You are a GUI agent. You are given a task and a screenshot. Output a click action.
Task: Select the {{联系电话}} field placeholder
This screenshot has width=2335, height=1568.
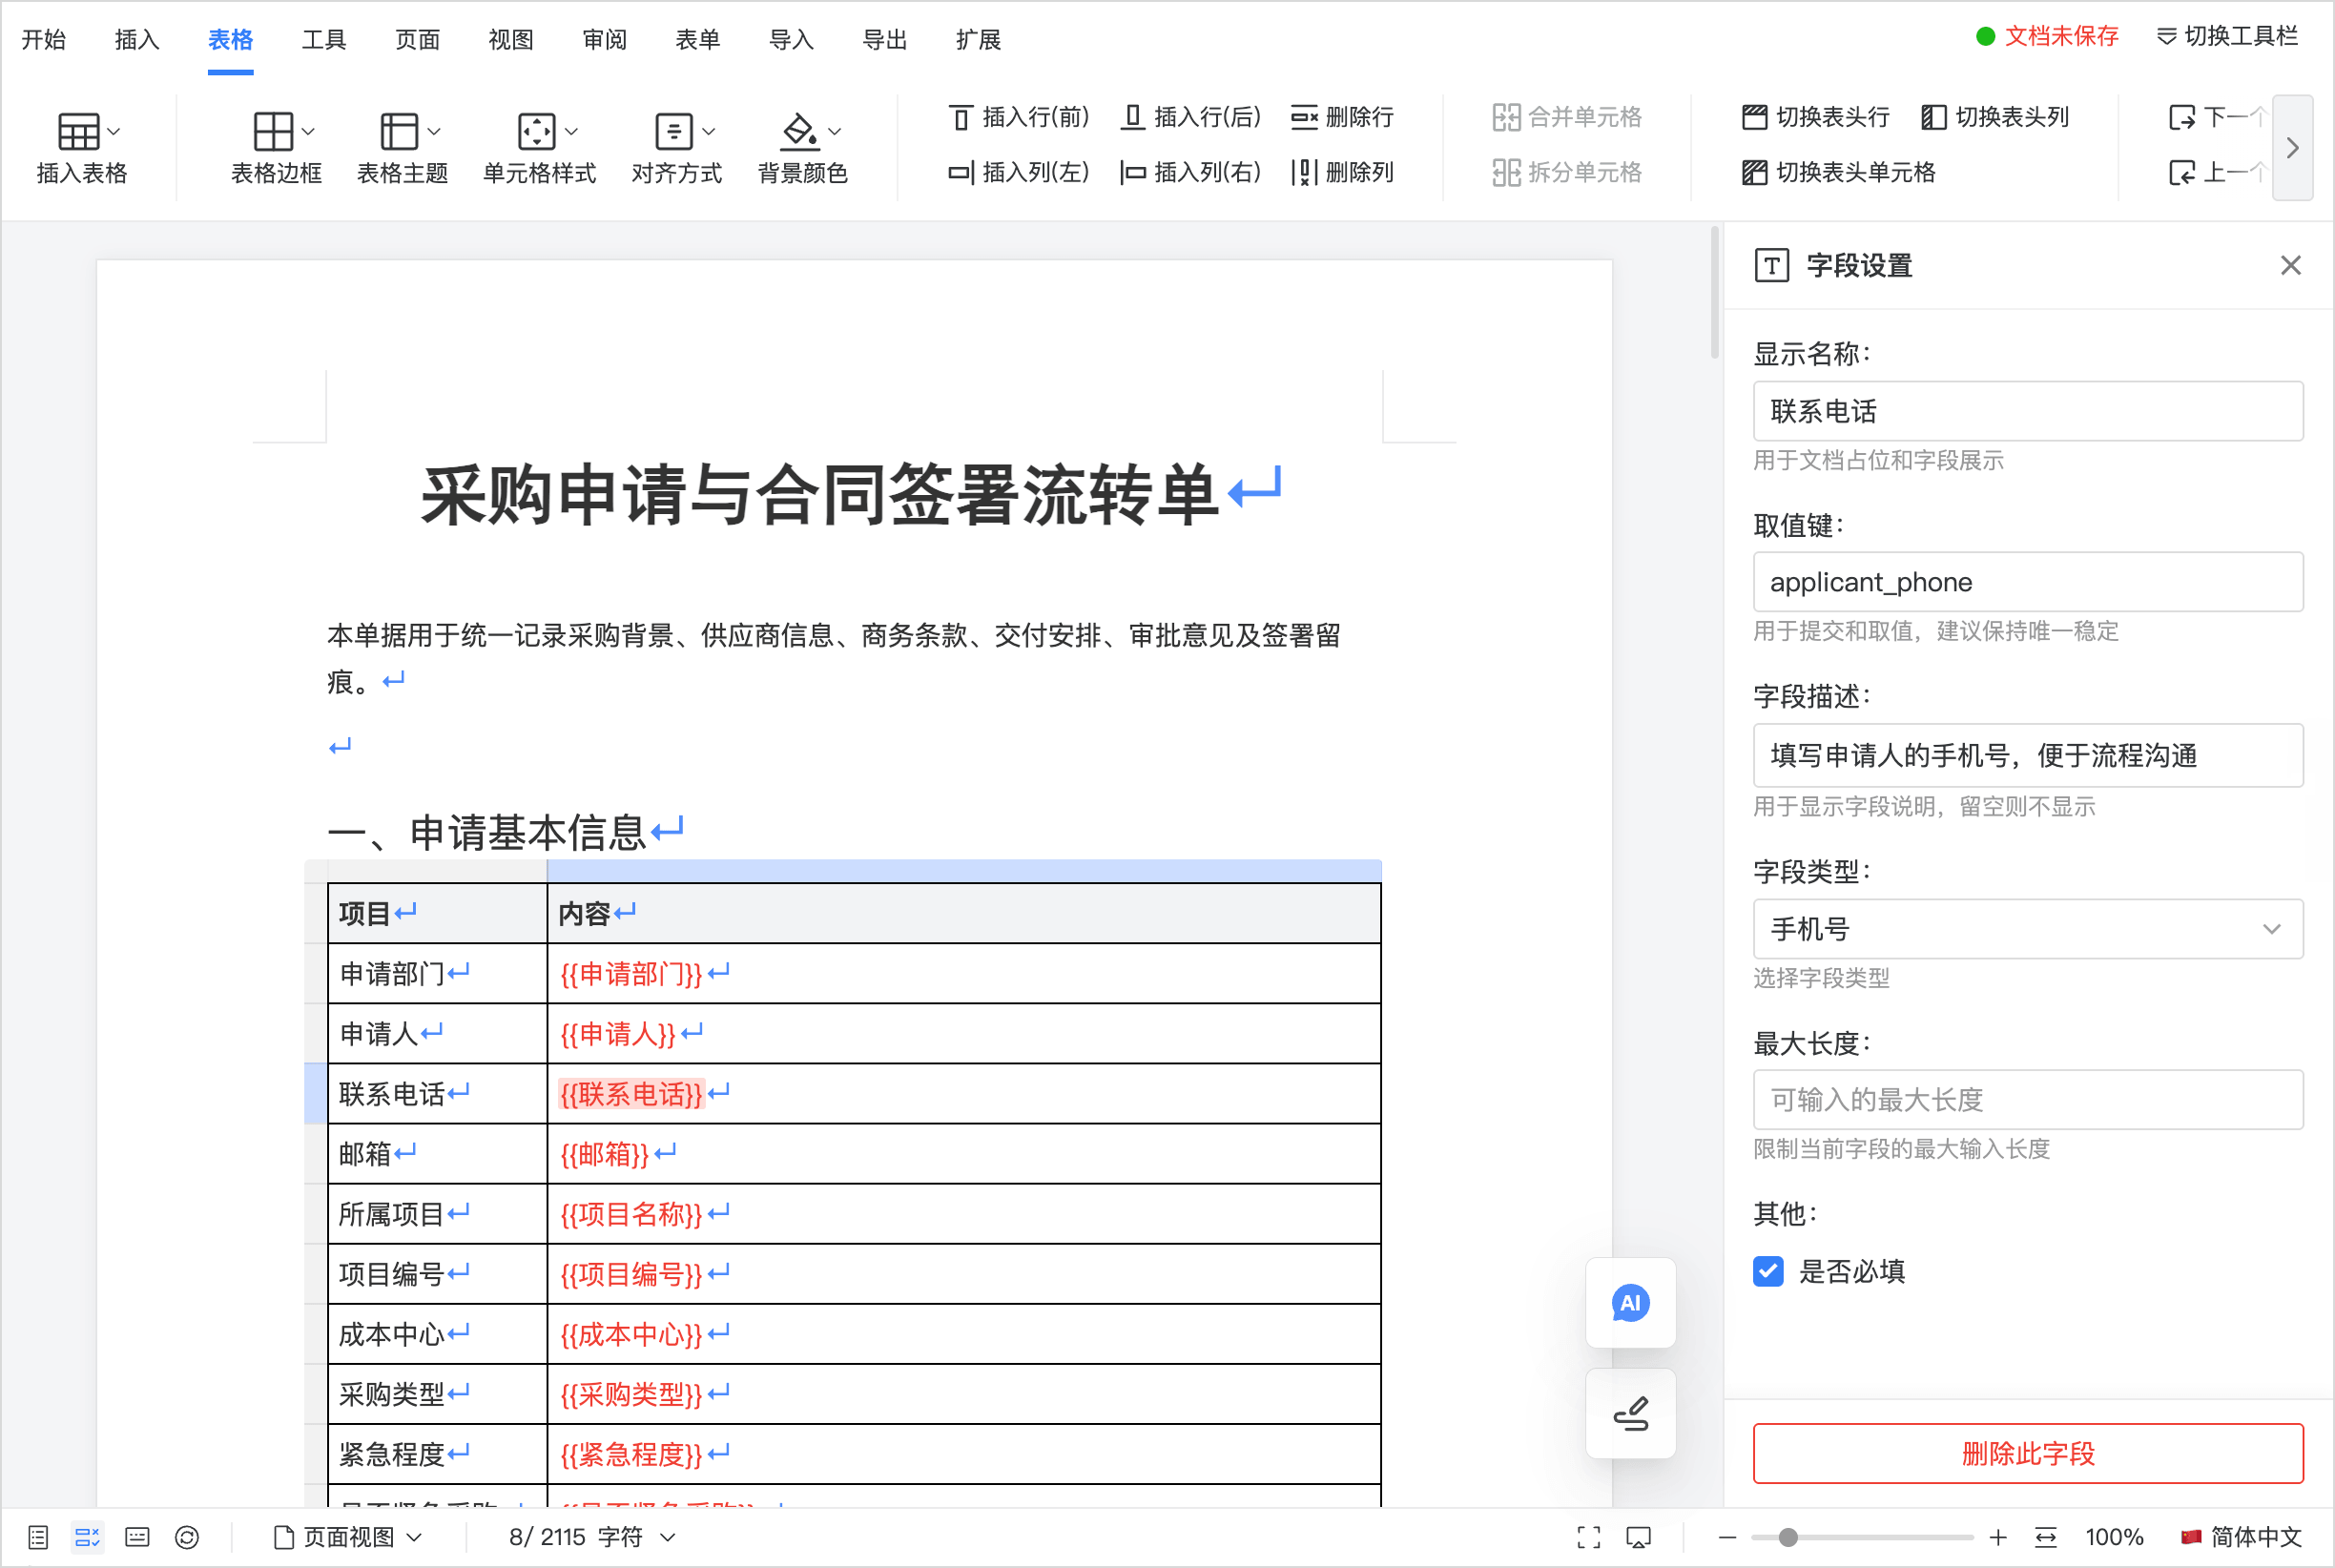pyautogui.click(x=632, y=1094)
